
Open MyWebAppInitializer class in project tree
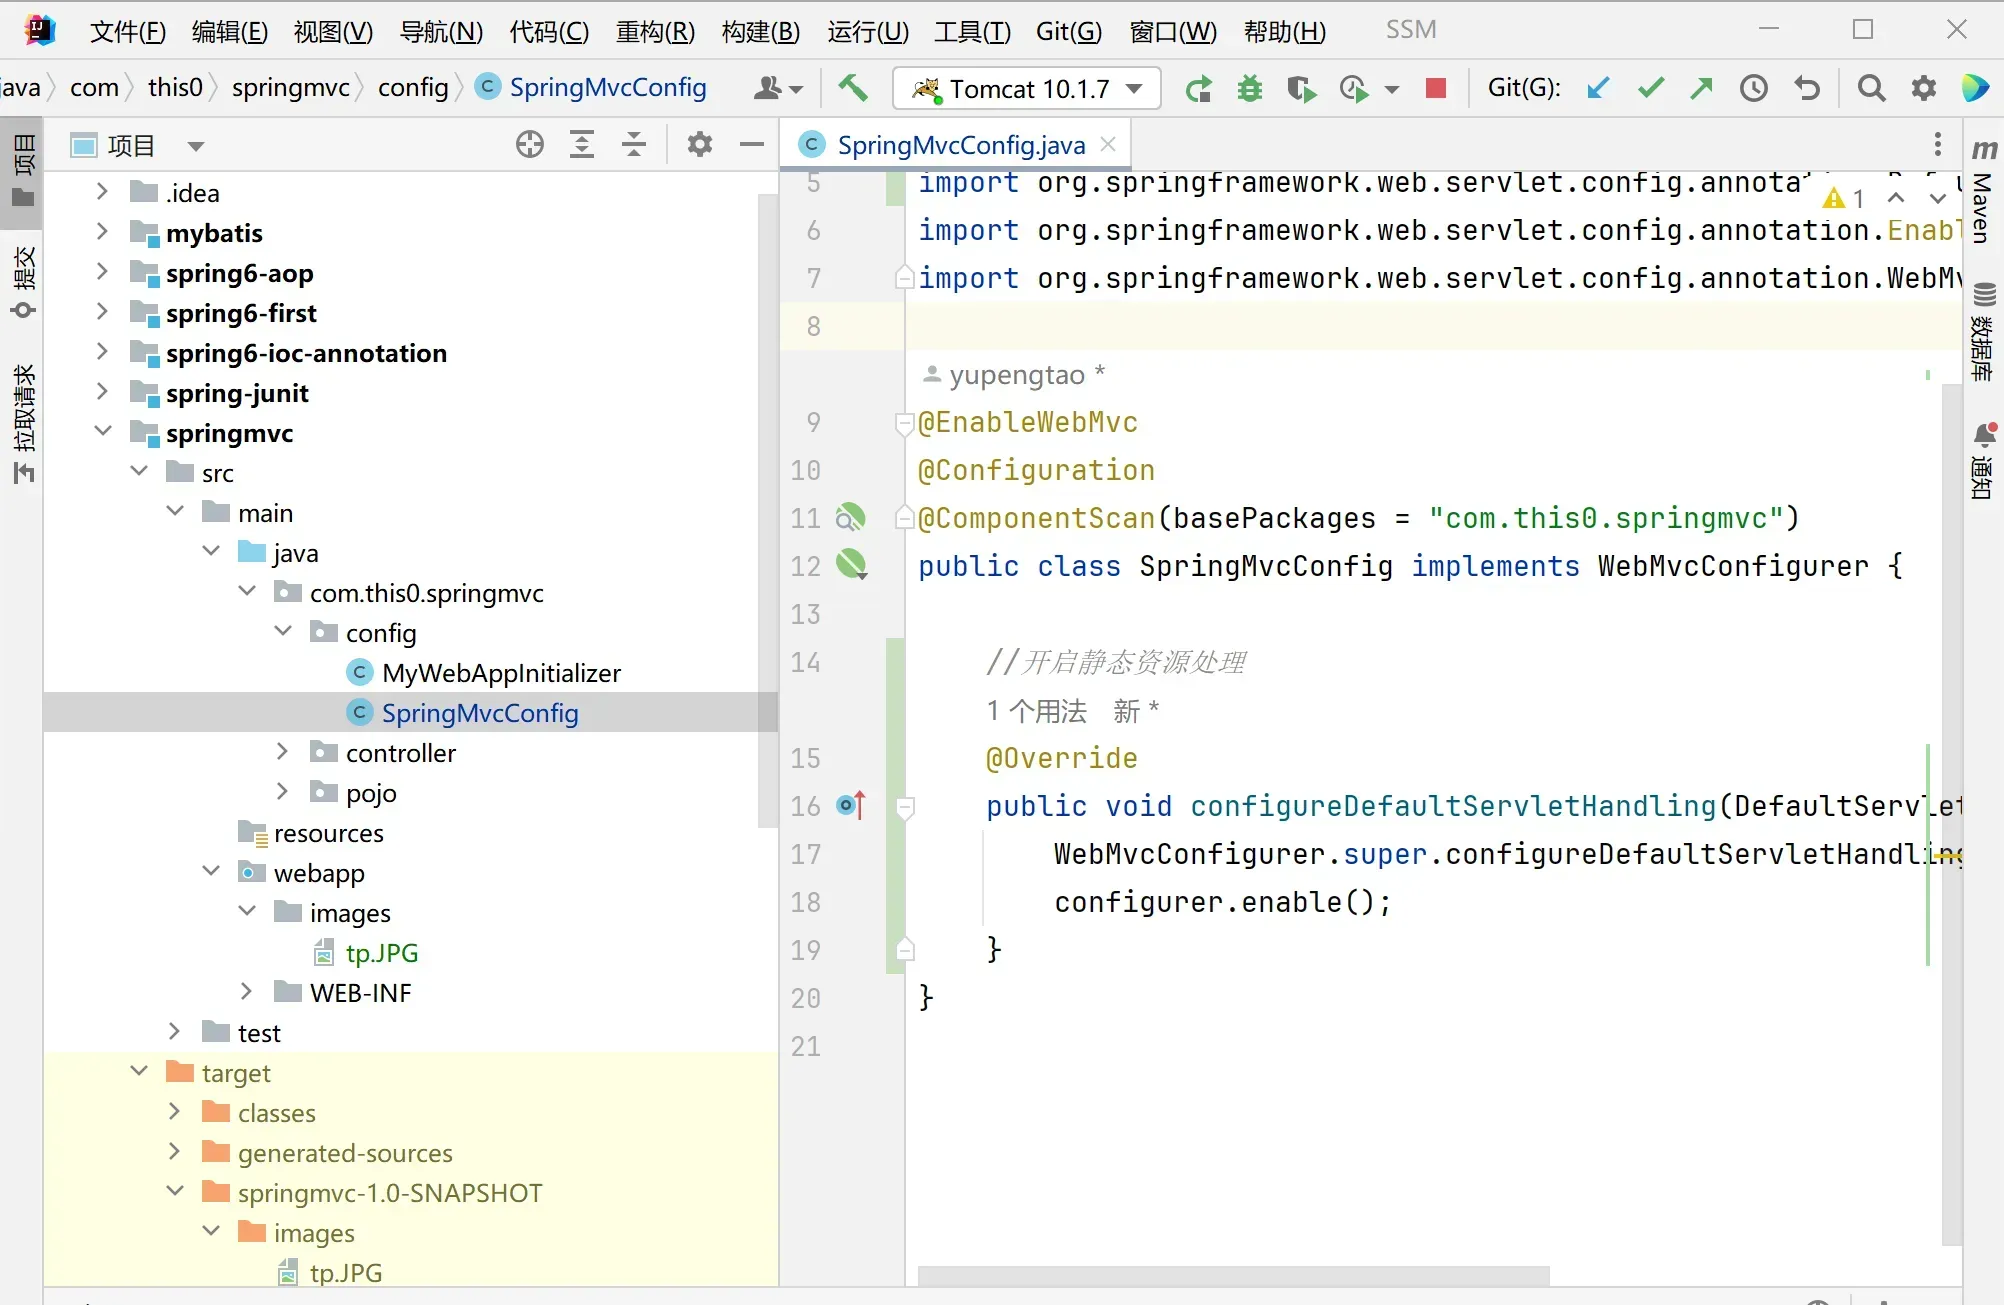click(500, 673)
